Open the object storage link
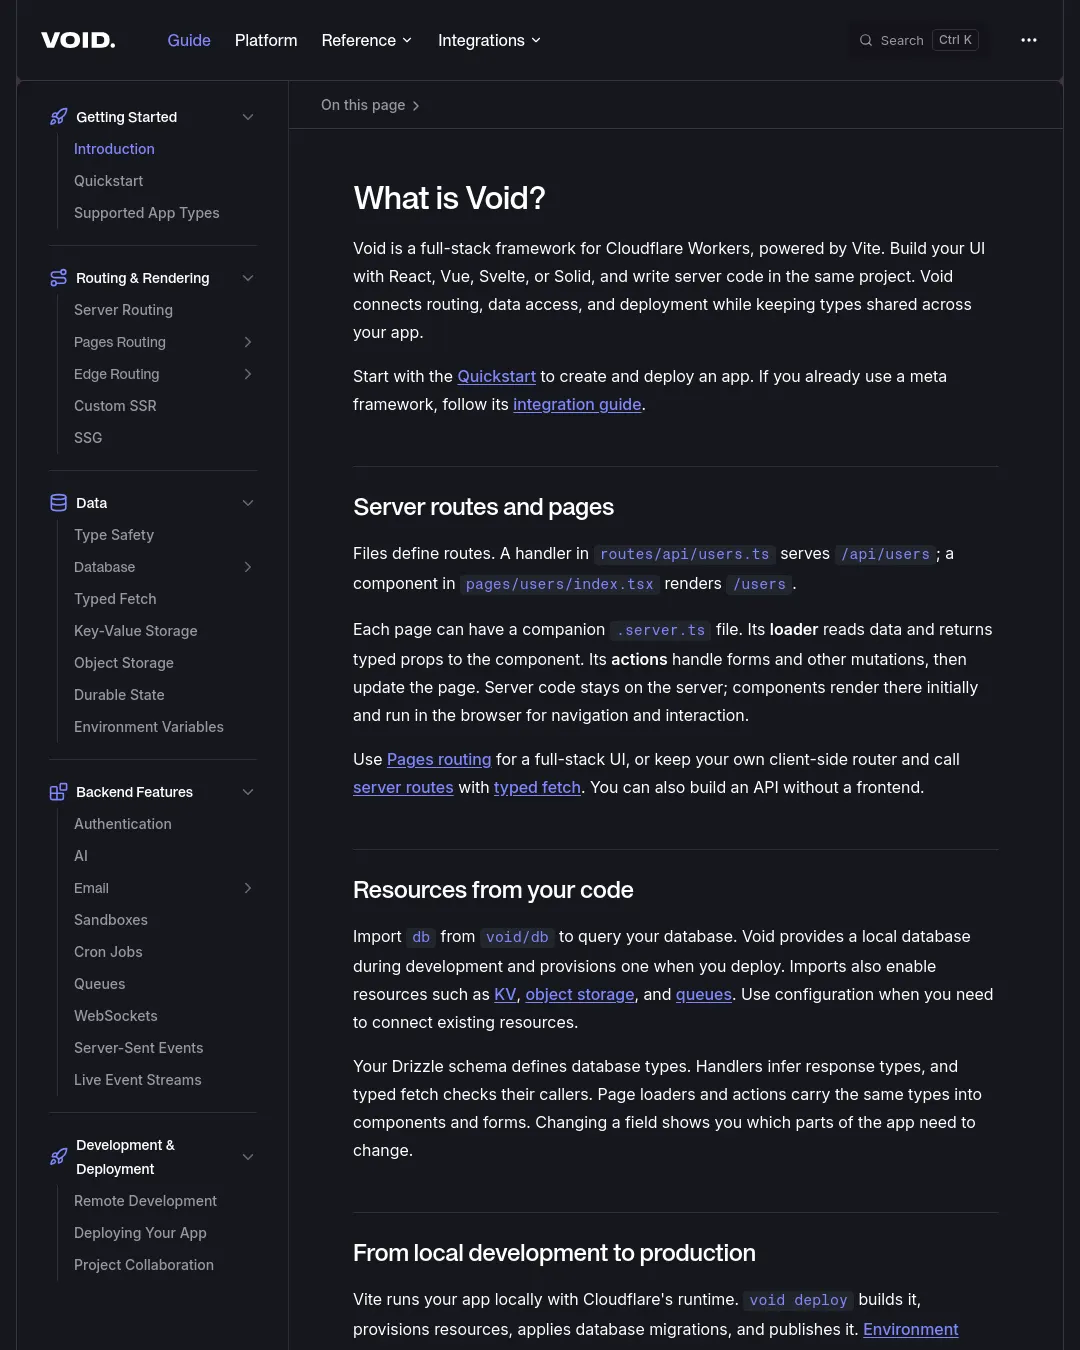The width and height of the screenshot is (1080, 1350). click(x=580, y=994)
